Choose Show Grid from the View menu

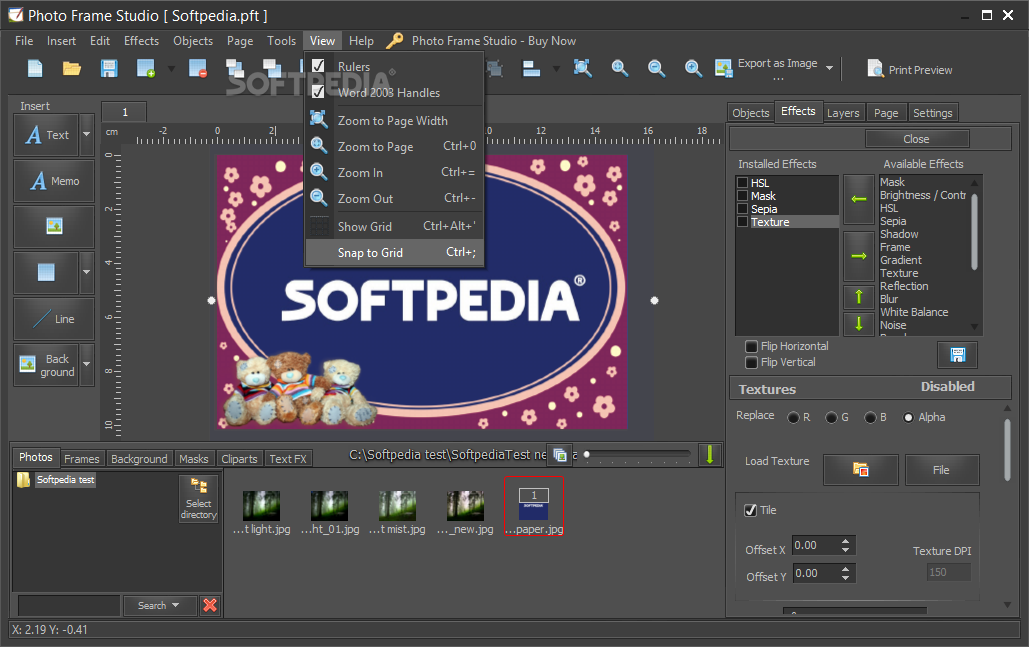pyautogui.click(x=394, y=226)
